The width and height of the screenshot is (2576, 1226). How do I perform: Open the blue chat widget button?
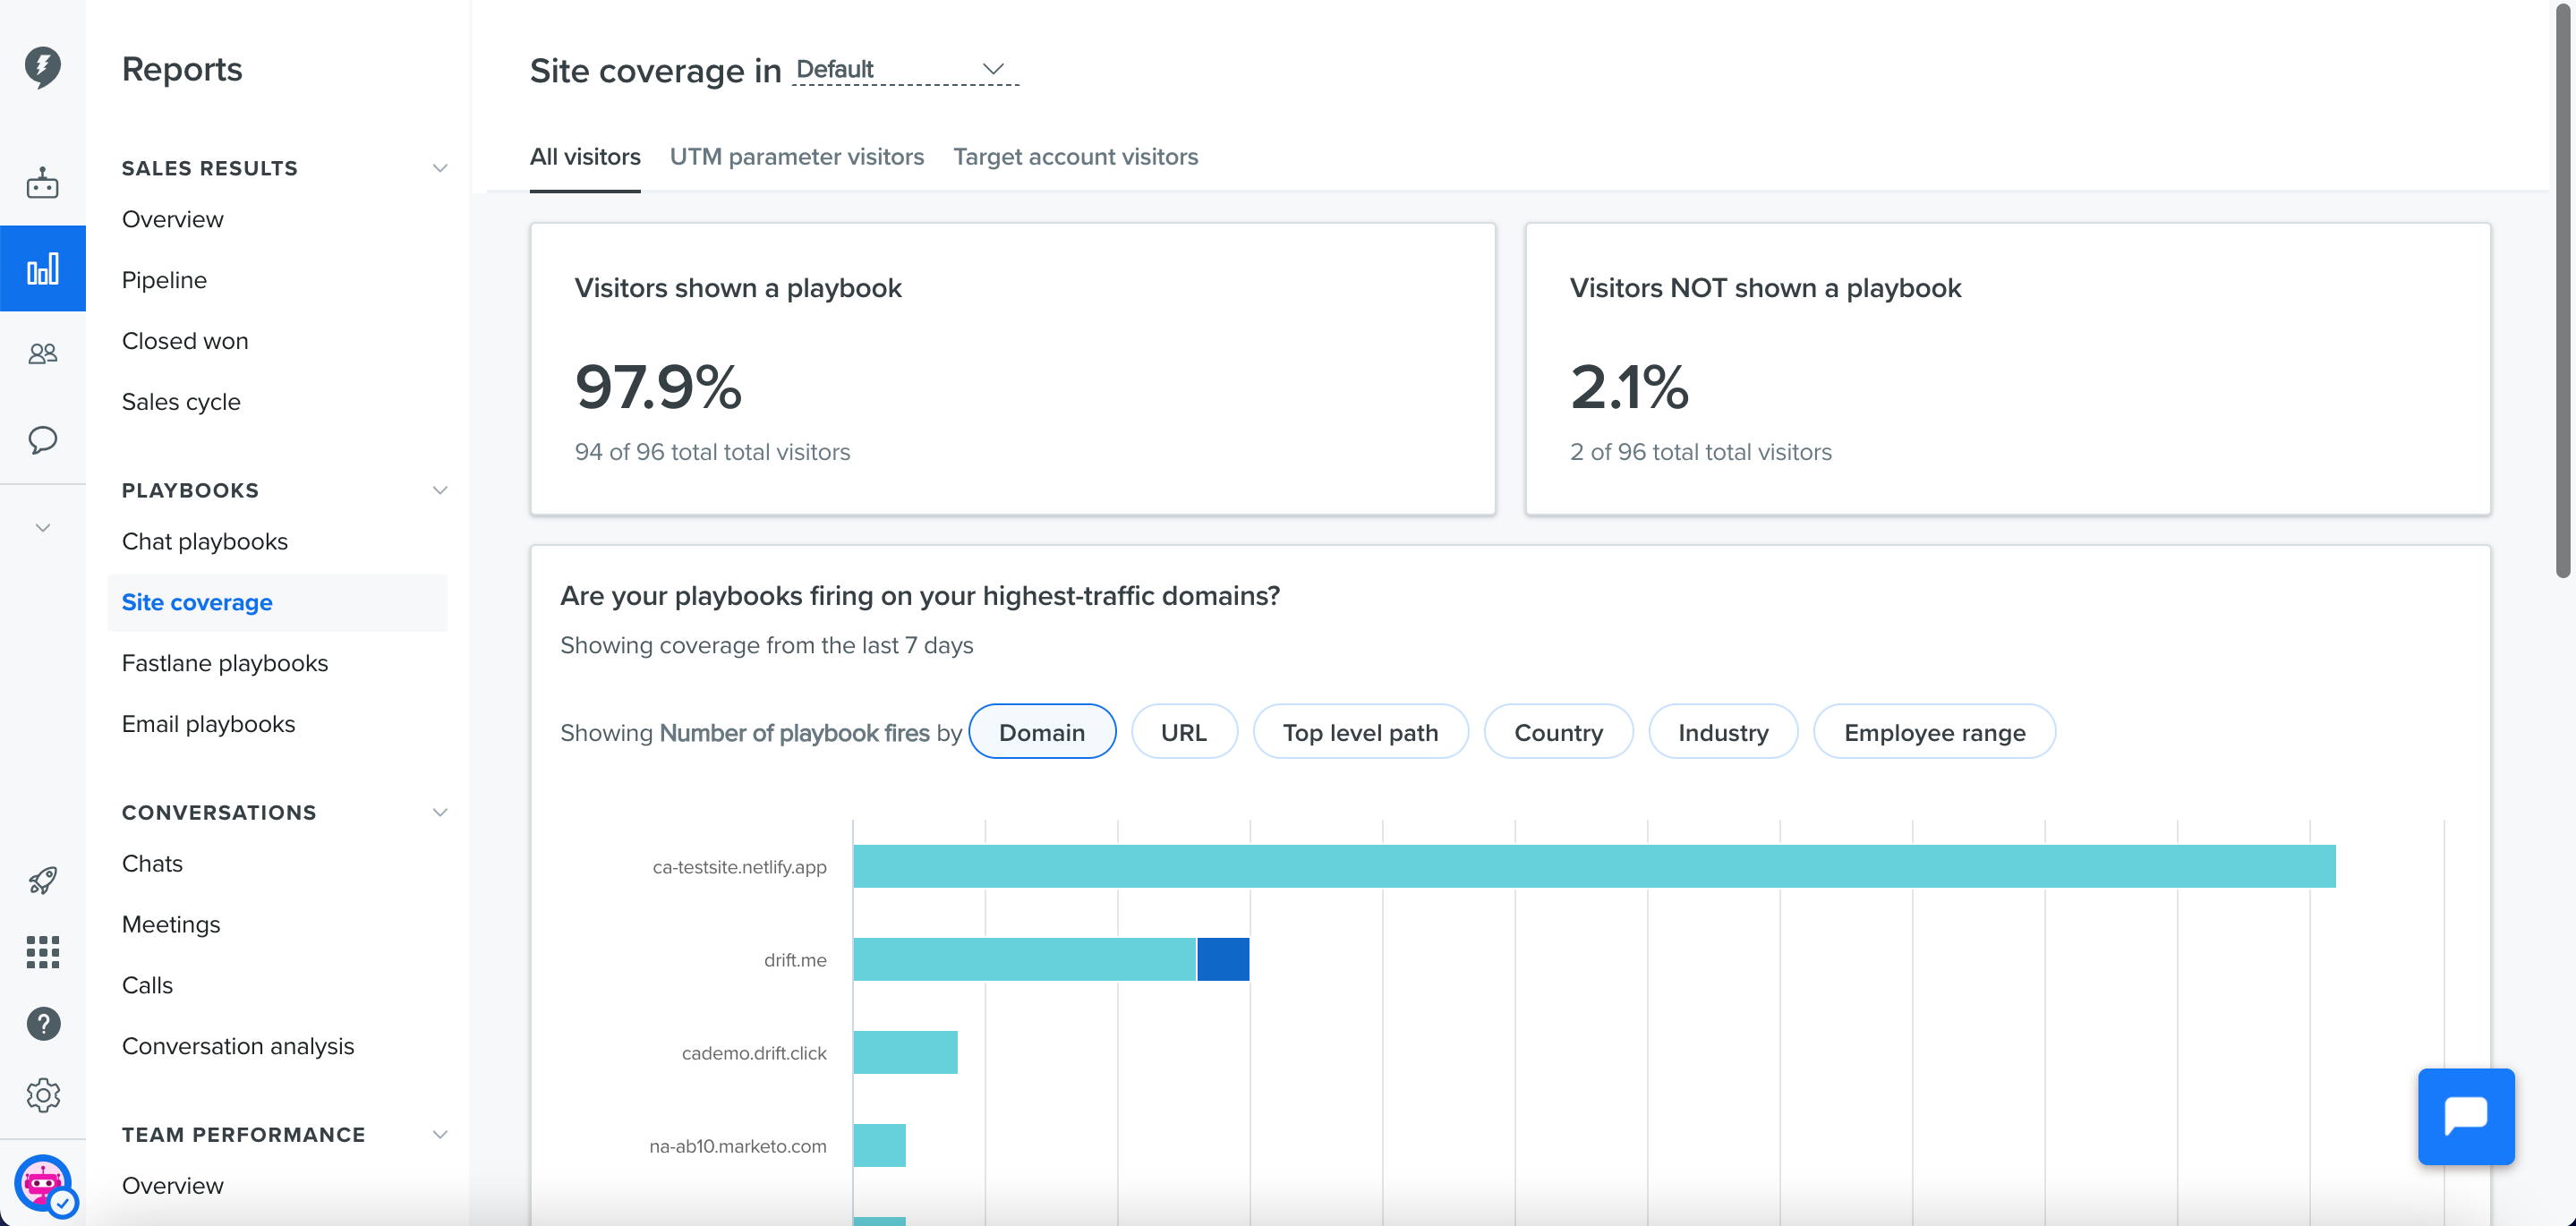tap(2466, 1116)
